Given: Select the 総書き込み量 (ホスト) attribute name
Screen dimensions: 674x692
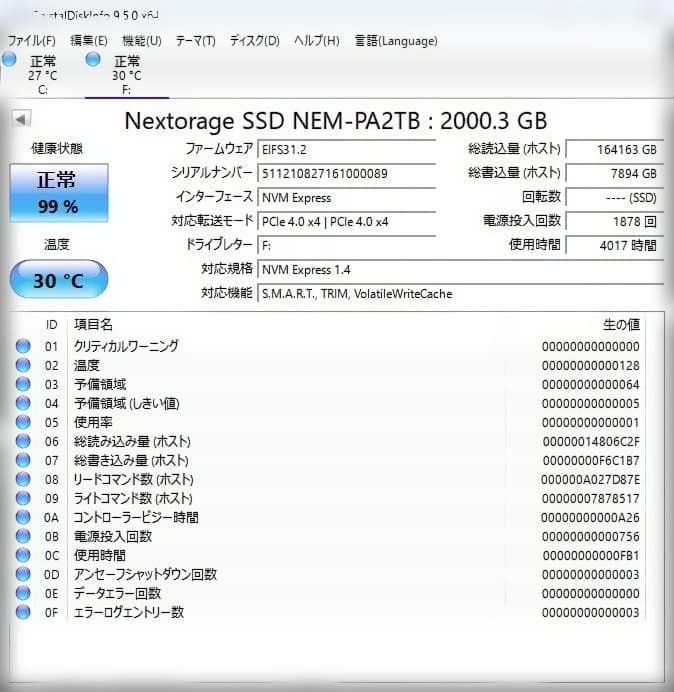Looking at the screenshot, I should pos(131,460).
